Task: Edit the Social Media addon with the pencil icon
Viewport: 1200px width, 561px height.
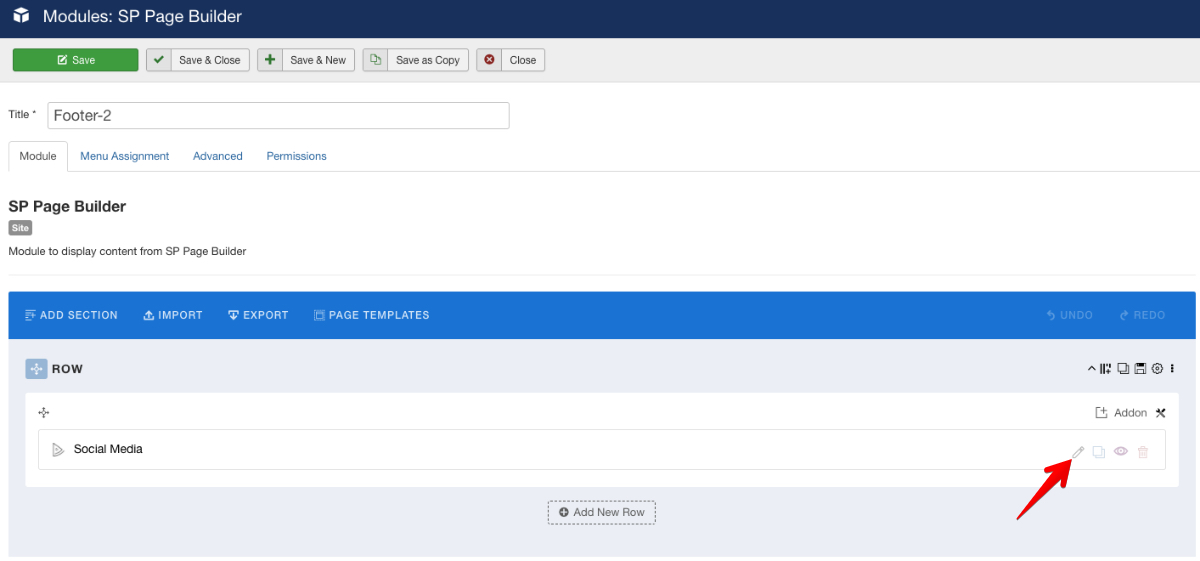Action: click(x=1078, y=452)
